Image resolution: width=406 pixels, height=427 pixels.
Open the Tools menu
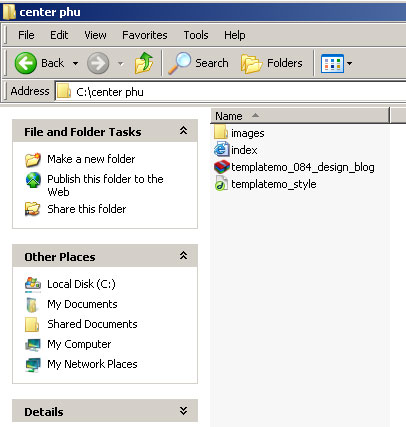pyautogui.click(x=196, y=35)
